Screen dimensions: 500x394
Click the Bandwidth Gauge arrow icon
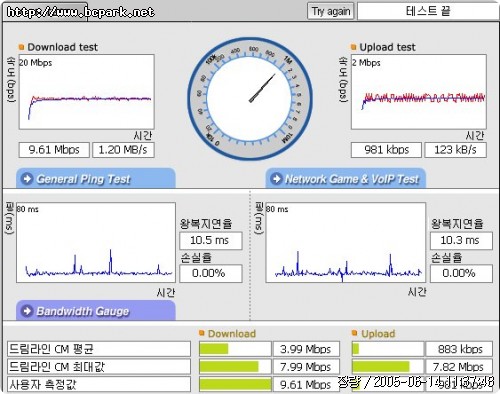coord(27,311)
